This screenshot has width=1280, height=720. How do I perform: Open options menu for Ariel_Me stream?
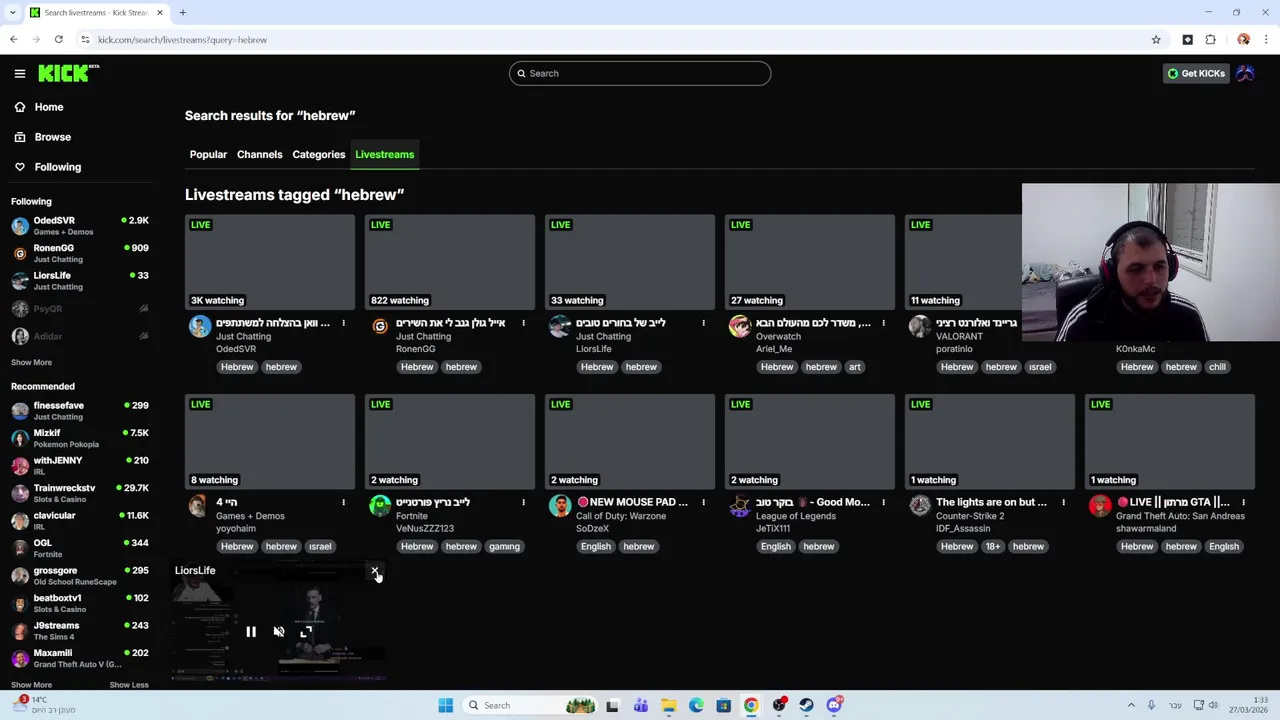click(883, 323)
